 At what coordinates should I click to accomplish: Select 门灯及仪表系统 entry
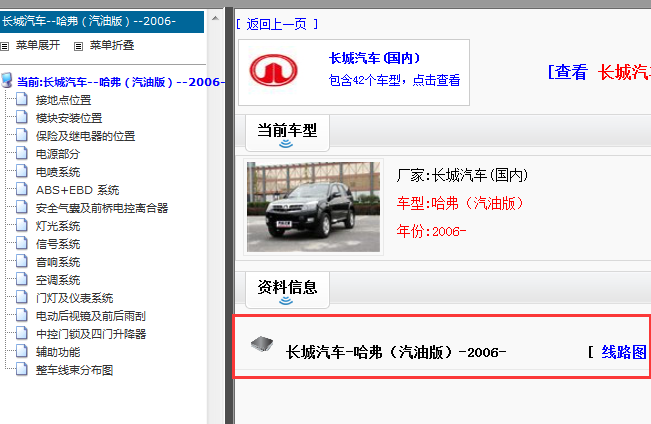click(x=74, y=298)
